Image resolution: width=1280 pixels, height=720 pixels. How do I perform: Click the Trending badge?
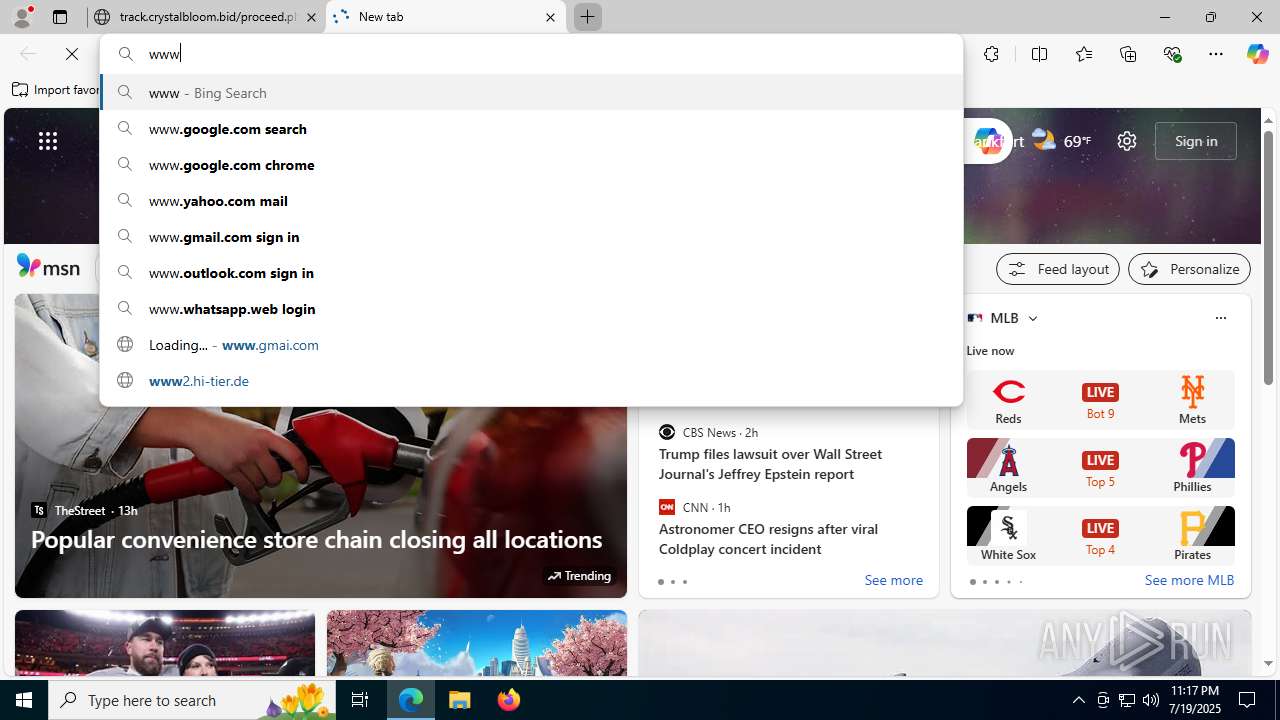tap(579, 576)
